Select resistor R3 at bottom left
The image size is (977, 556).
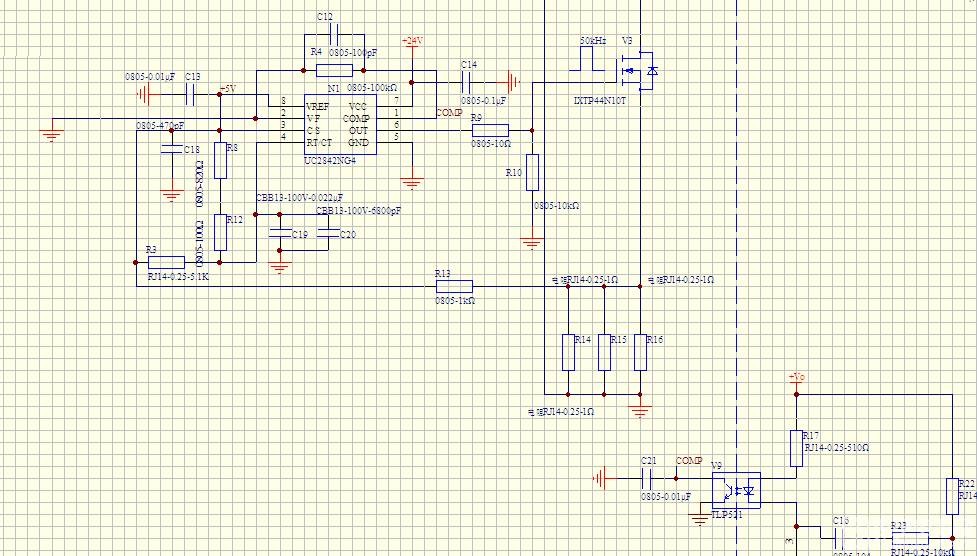pyautogui.click(x=166, y=262)
